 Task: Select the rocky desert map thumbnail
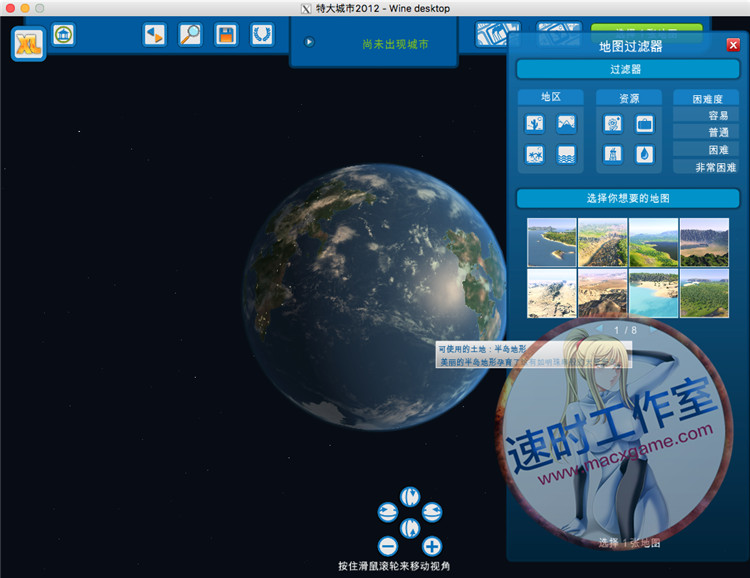tap(603, 293)
